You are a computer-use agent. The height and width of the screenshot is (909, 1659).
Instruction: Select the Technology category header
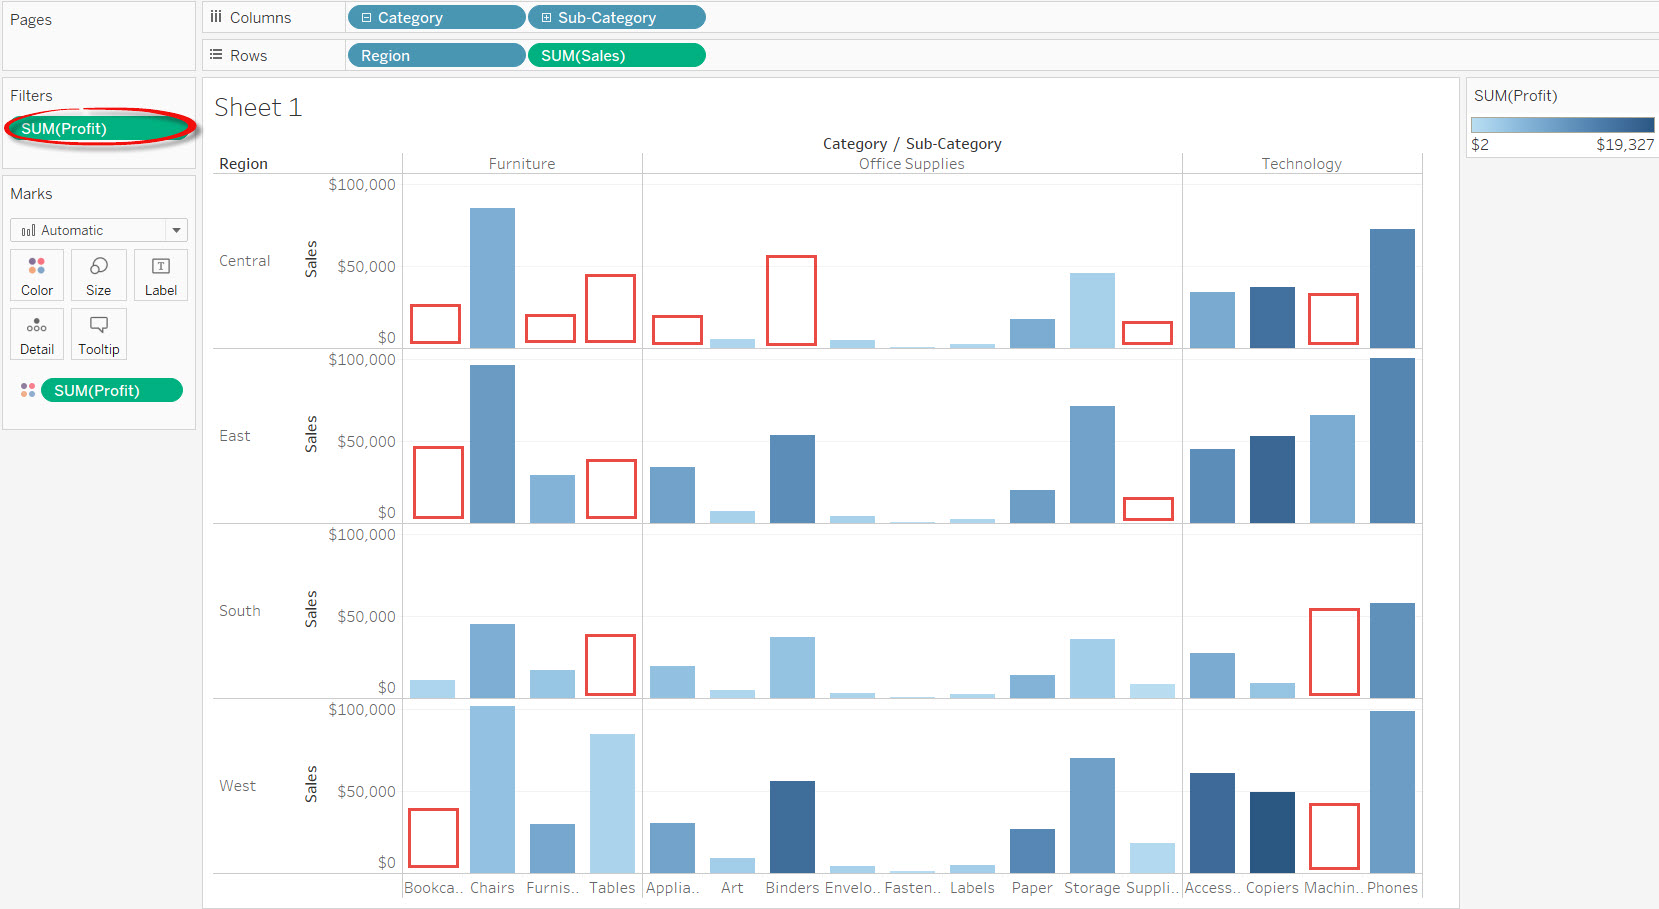(x=1301, y=164)
